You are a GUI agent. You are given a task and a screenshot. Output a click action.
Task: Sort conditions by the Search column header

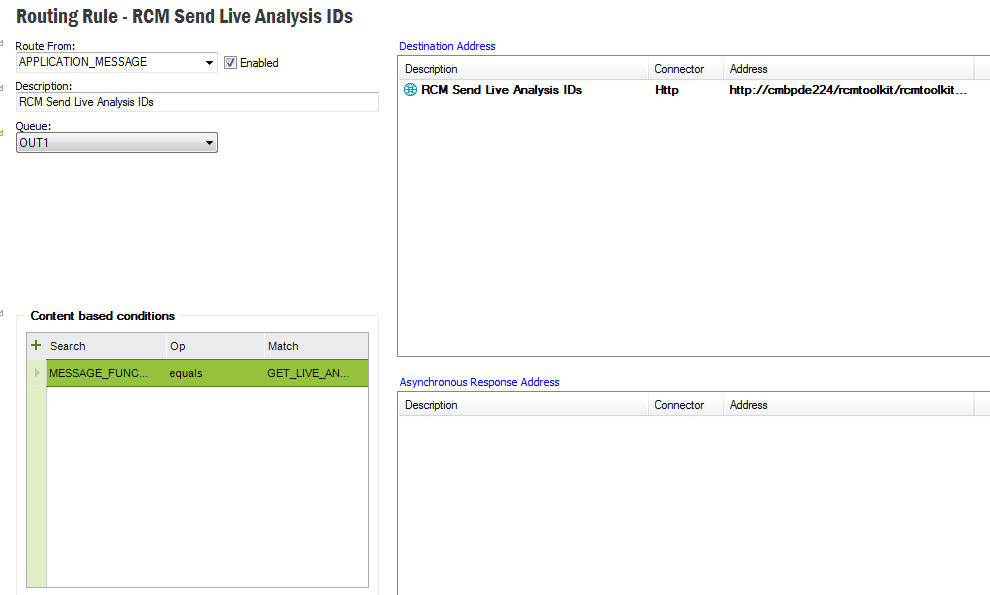(x=105, y=346)
